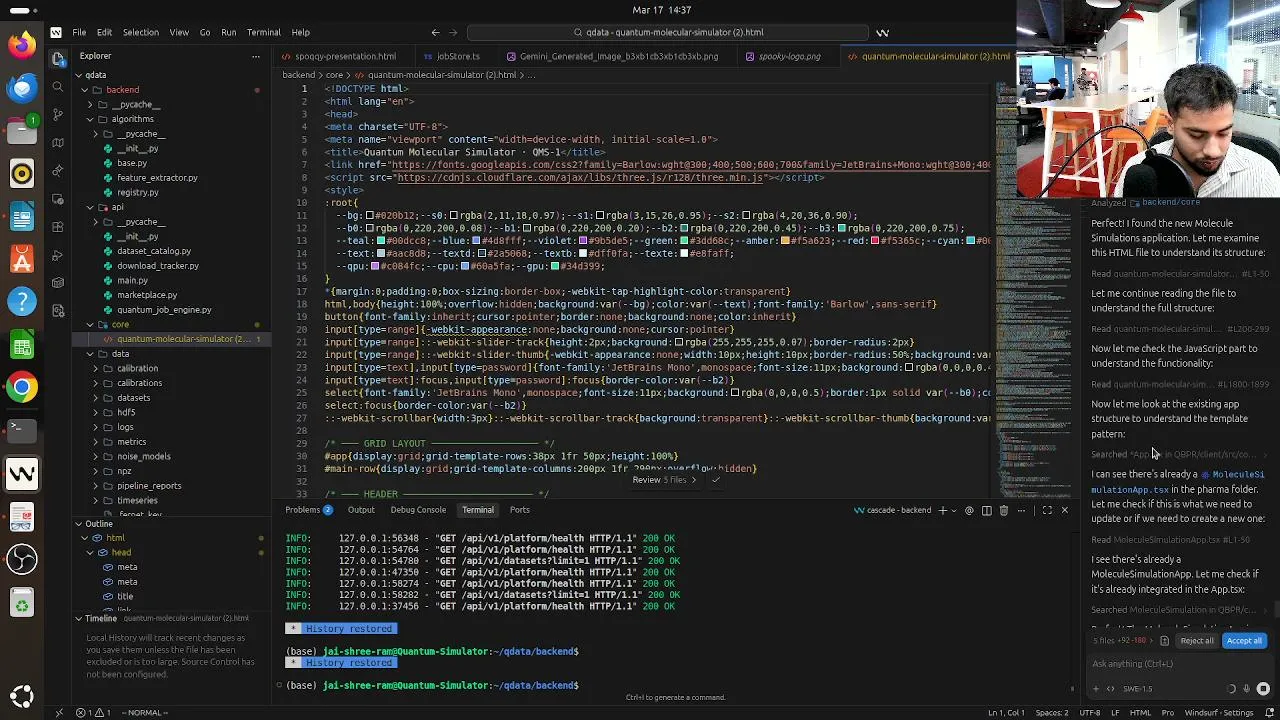Click the --amber #f5a623 color swatch
The height and width of the screenshot is (720, 1280).
pos(786,241)
